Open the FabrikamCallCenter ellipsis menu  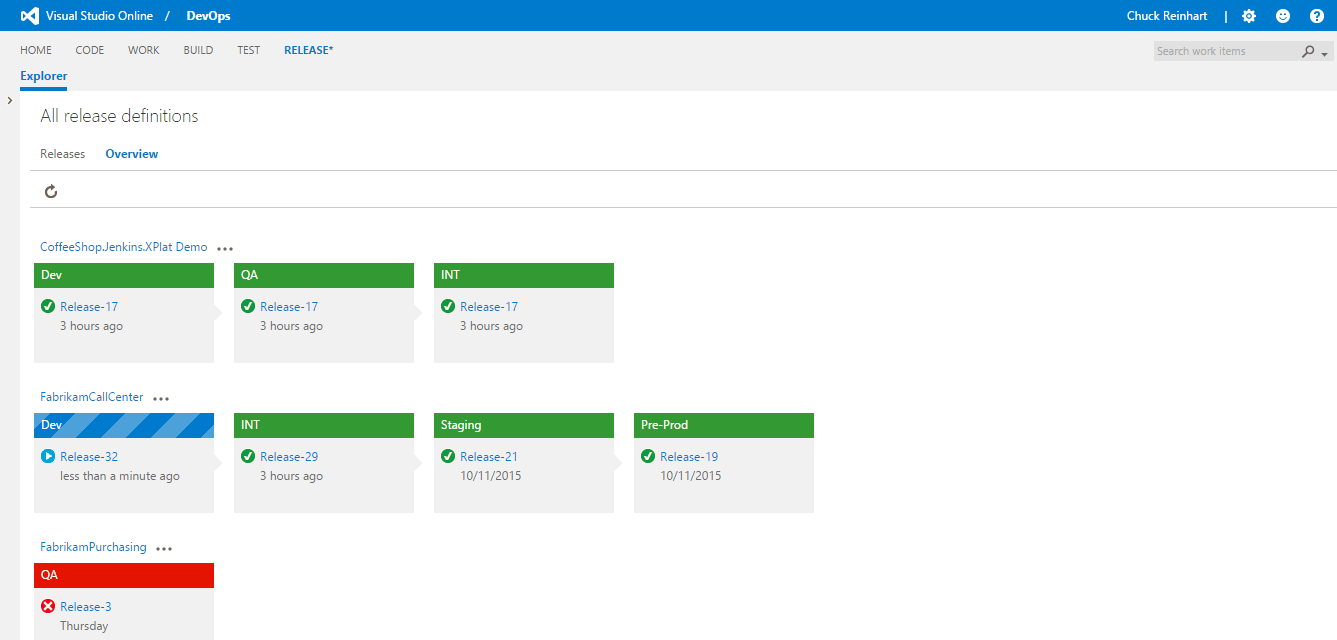click(x=161, y=398)
